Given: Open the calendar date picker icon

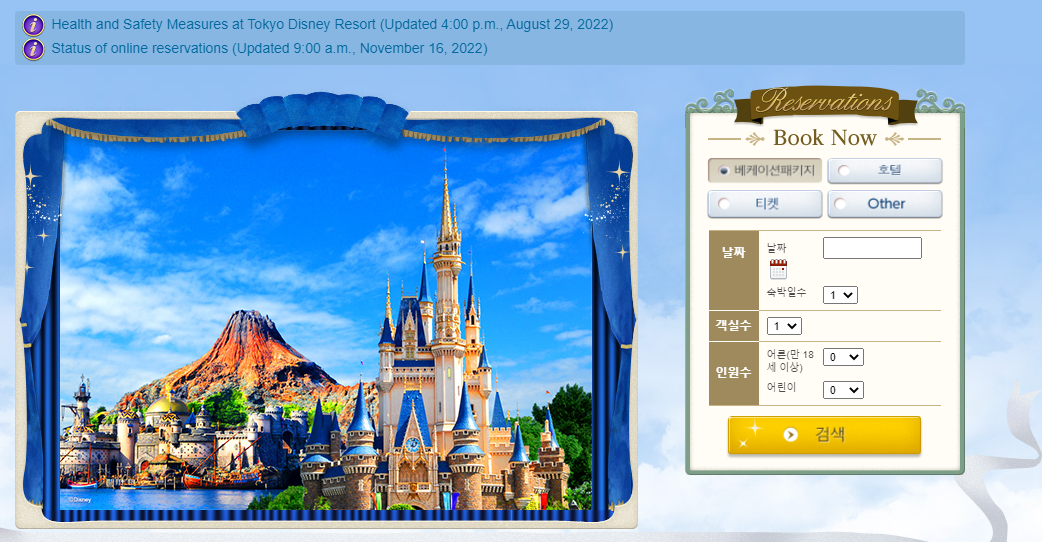Looking at the screenshot, I should coord(778,269).
